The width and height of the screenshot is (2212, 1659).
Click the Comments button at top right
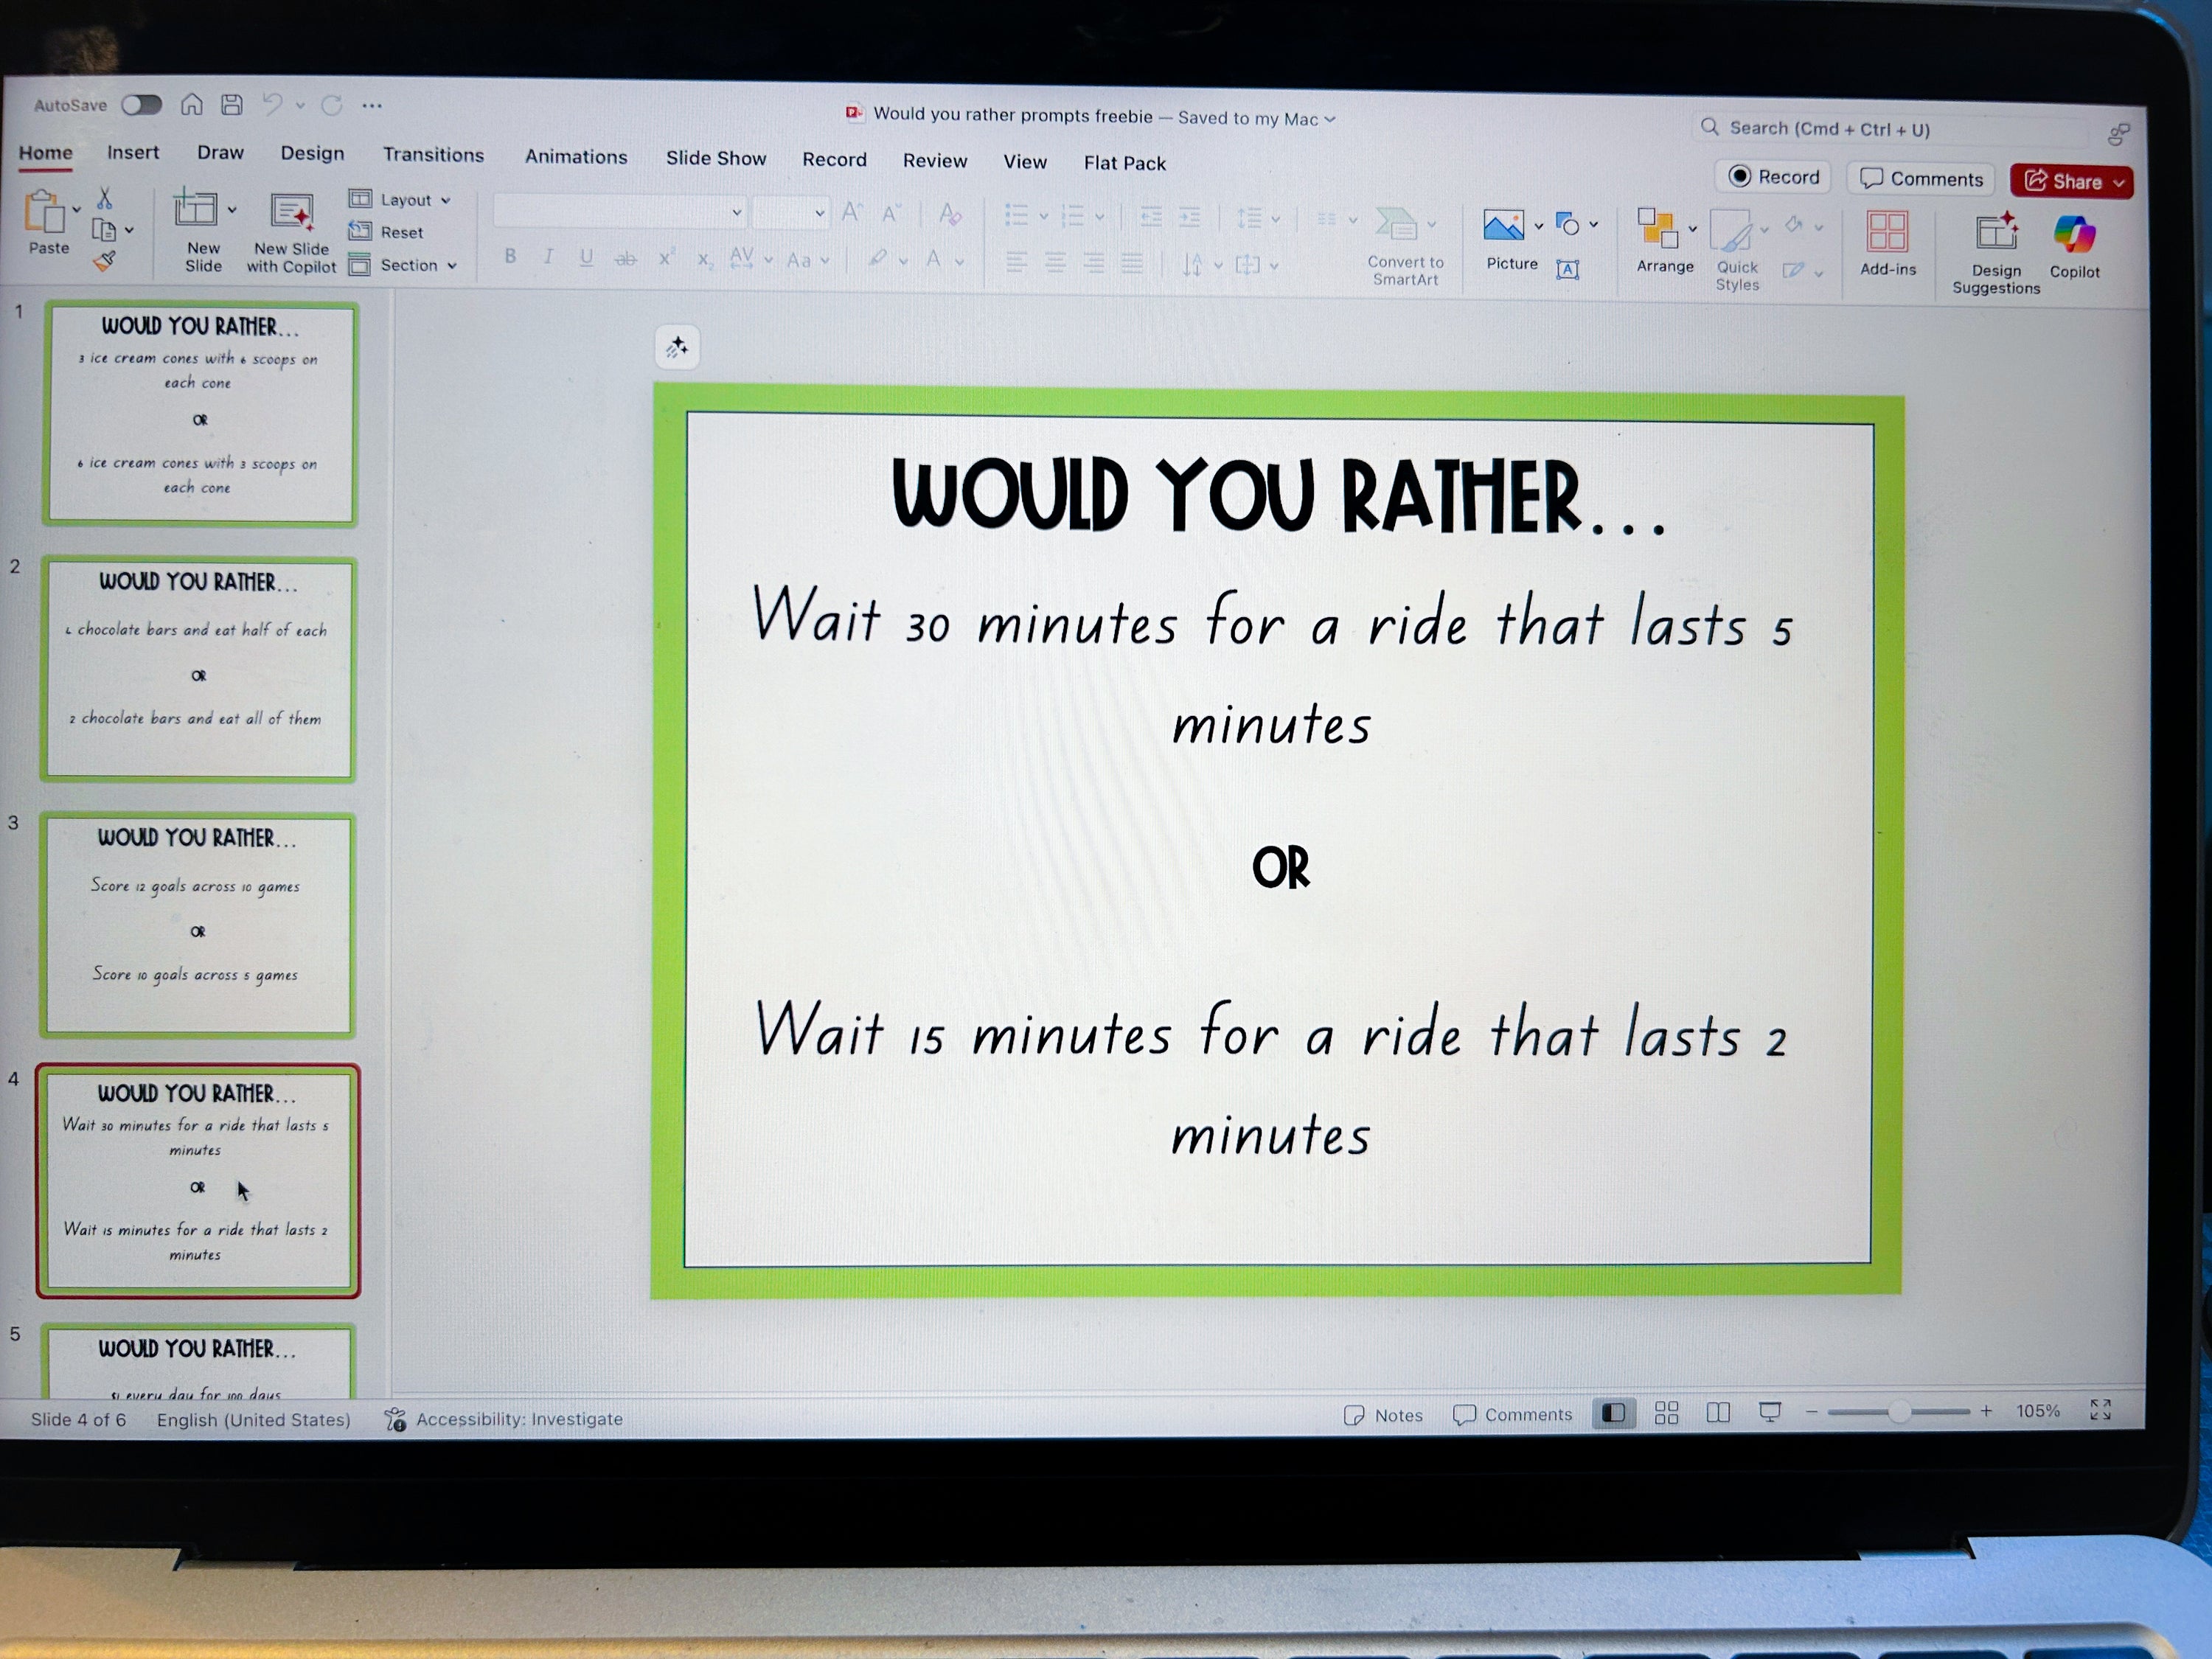coord(1921,179)
